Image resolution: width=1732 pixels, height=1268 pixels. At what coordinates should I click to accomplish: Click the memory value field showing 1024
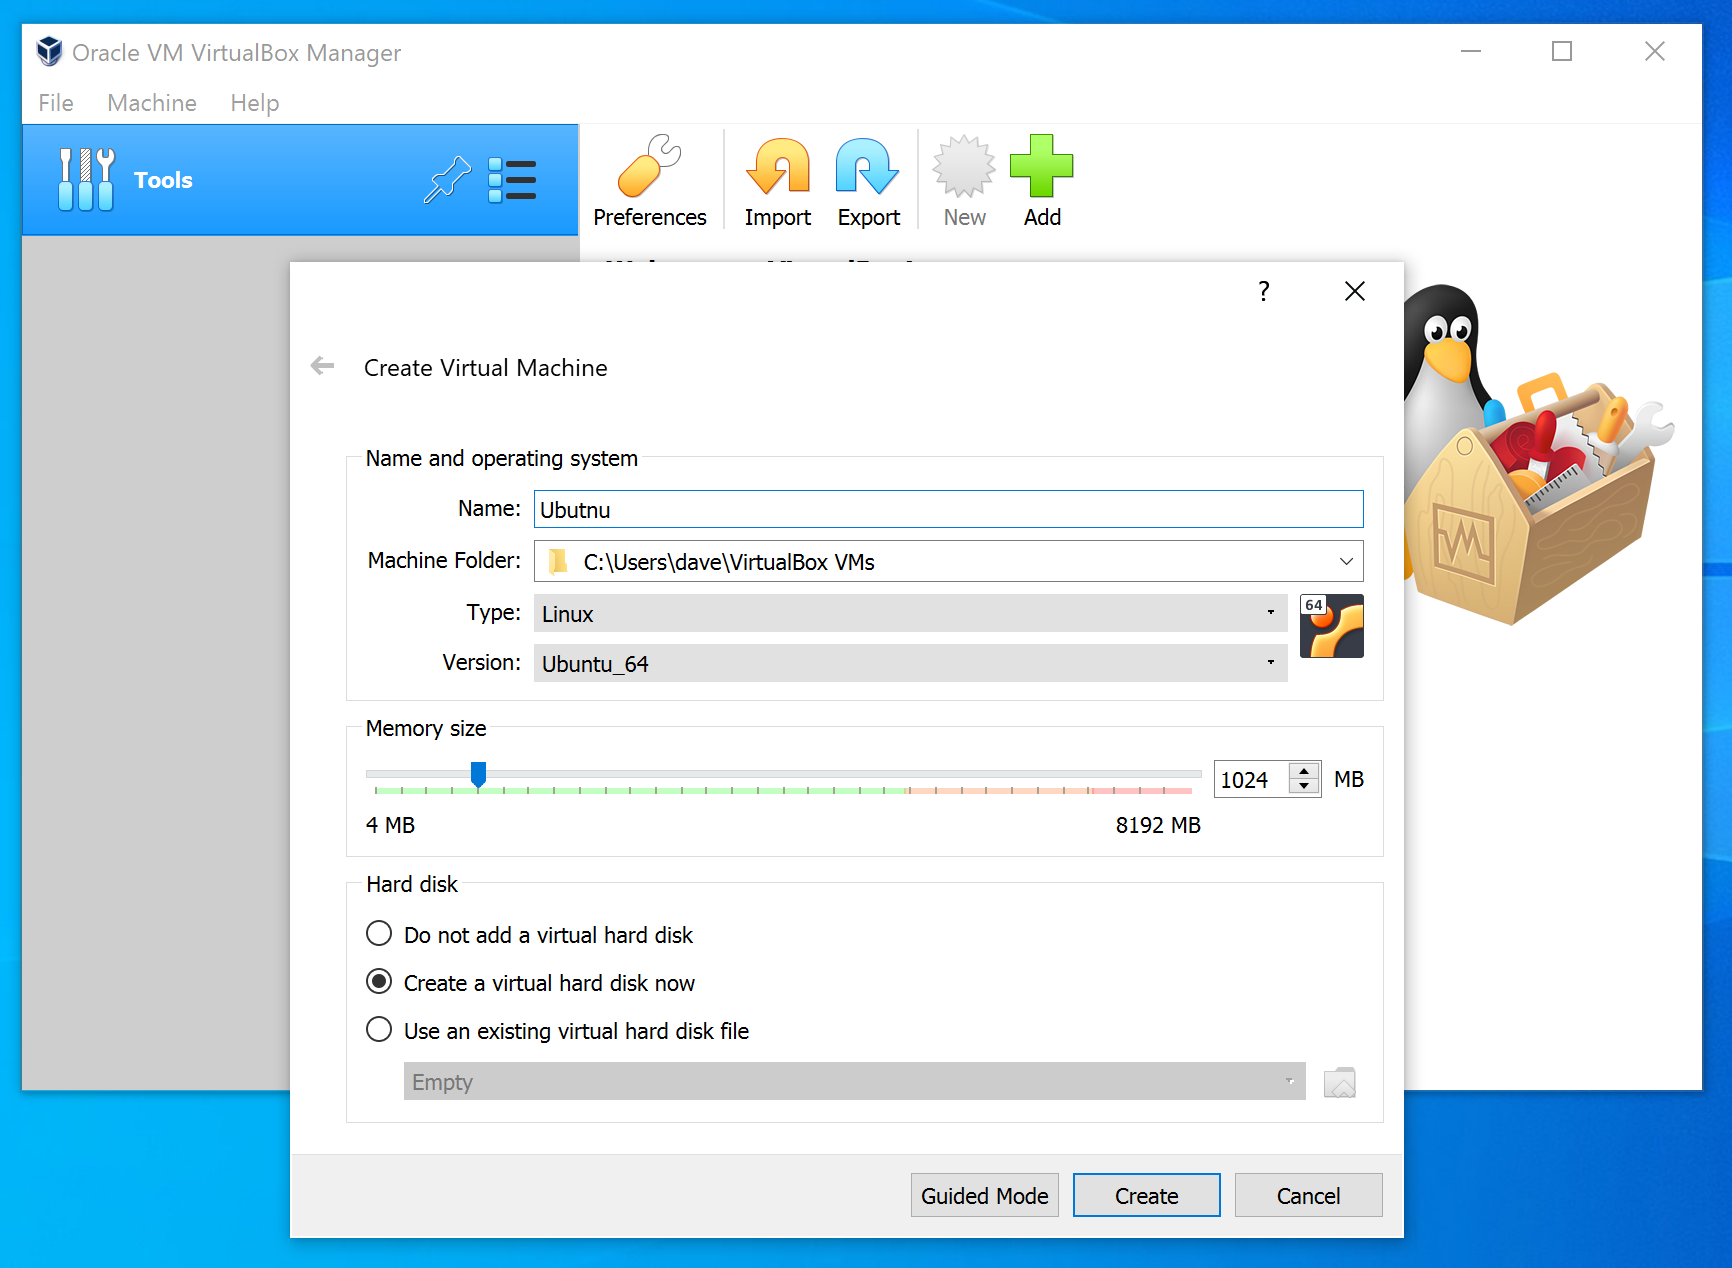(x=1251, y=779)
